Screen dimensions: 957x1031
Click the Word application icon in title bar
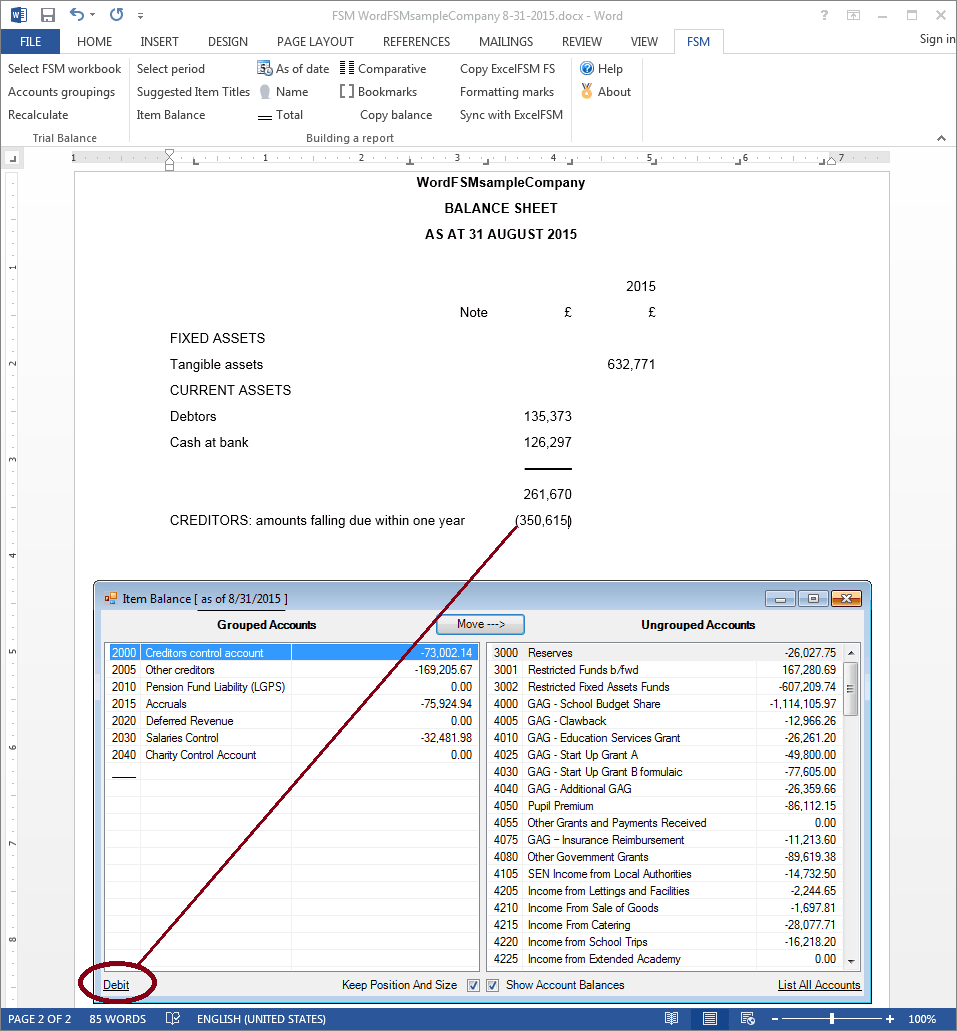click(x=18, y=14)
